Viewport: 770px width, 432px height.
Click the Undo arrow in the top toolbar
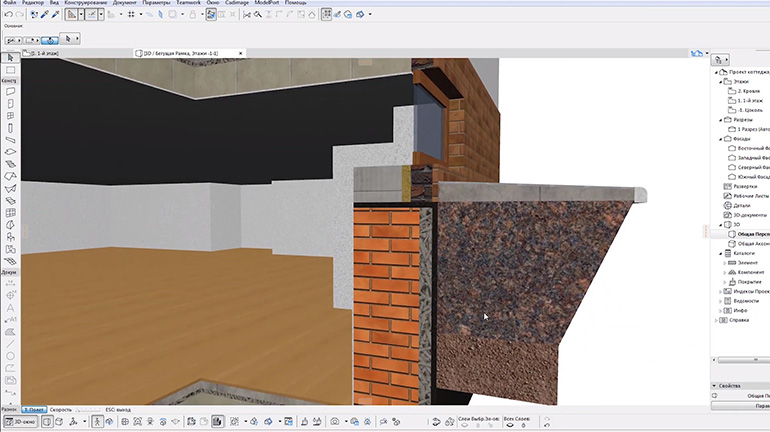[7, 15]
